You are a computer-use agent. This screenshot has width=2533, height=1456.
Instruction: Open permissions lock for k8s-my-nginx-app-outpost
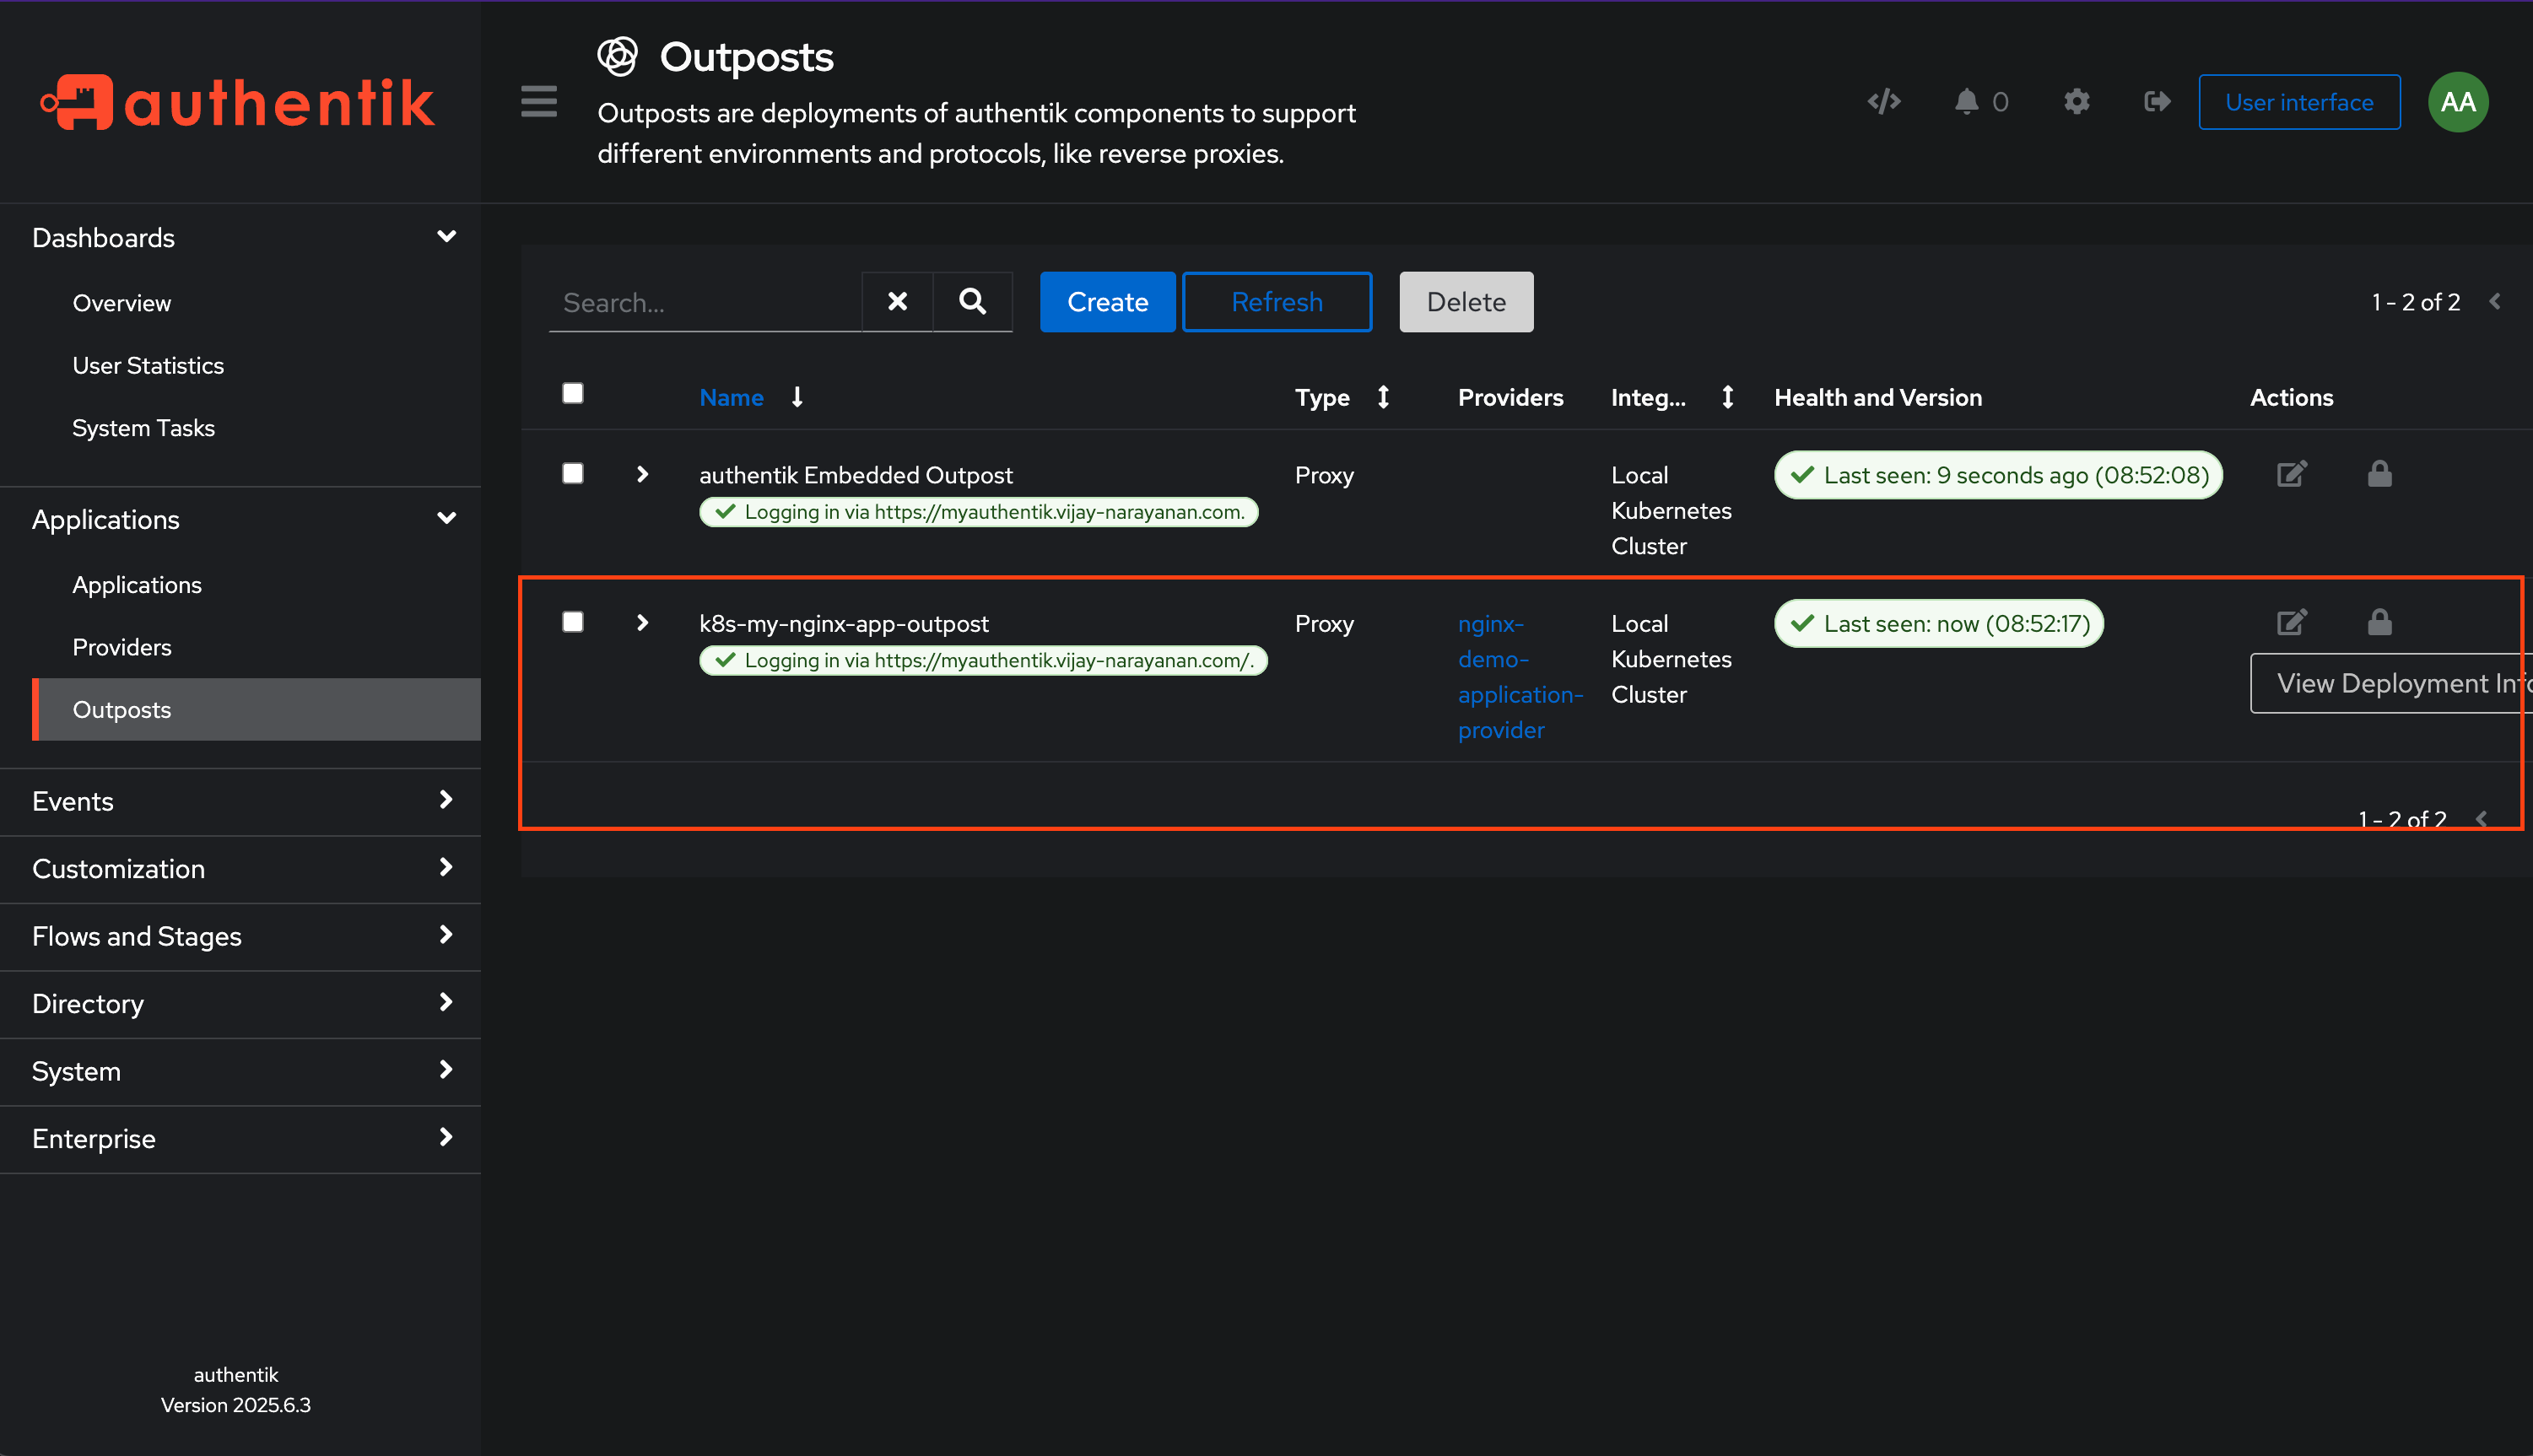tap(2379, 622)
